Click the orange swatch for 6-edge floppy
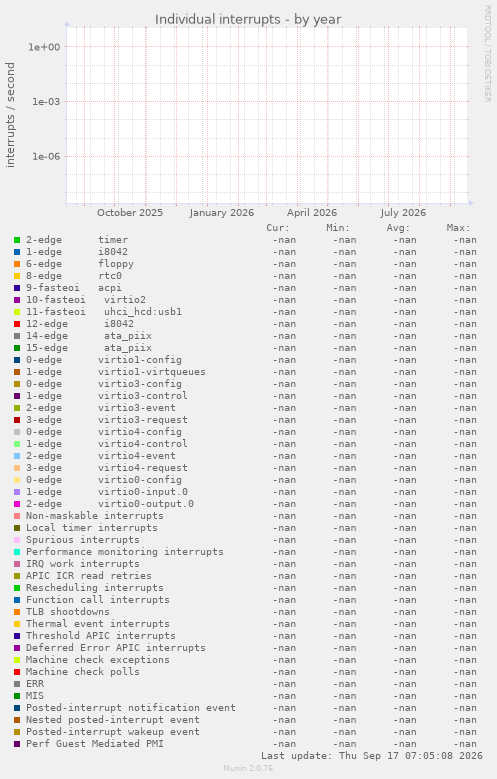The width and height of the screenshot is (497, 779). click(x=17, y=264)
